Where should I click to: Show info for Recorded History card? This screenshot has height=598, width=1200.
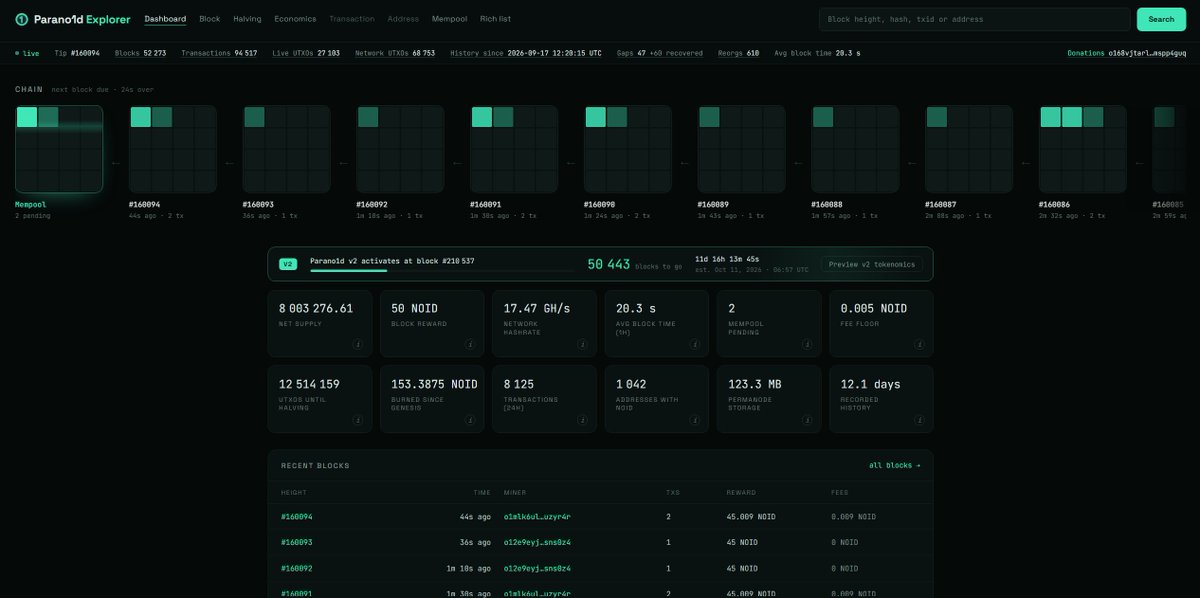tap(919, 420)
